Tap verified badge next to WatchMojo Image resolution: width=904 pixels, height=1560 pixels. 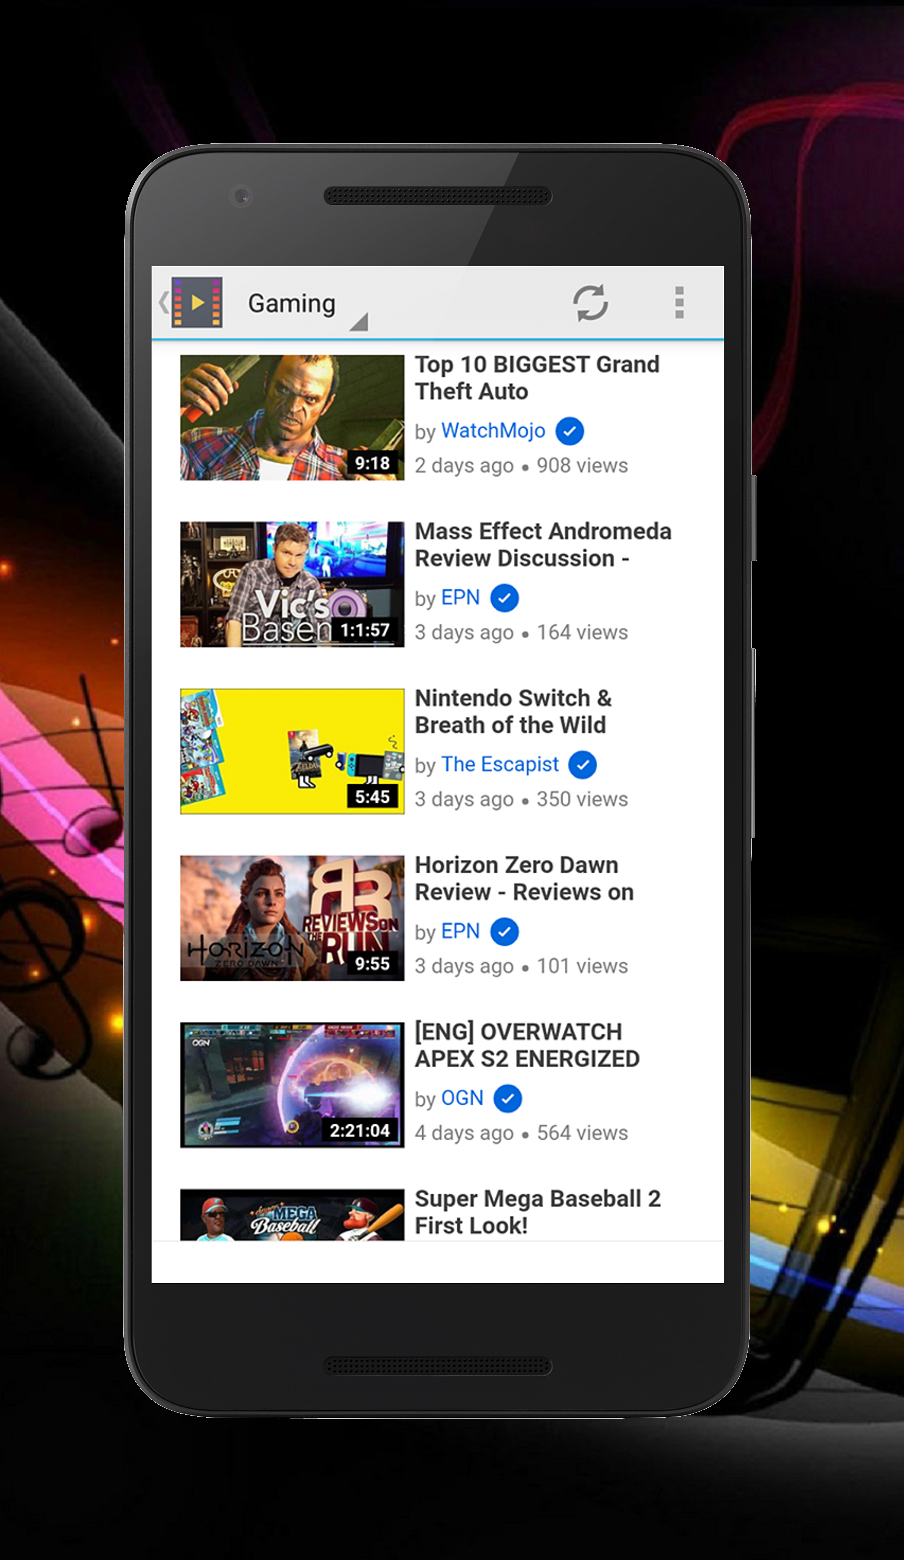570,431
